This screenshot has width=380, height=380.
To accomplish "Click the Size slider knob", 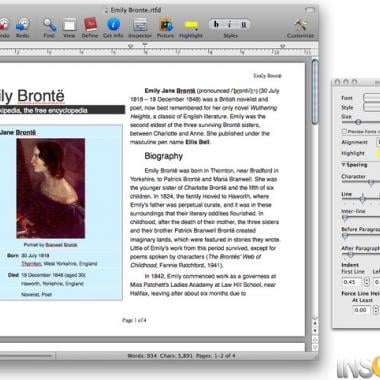I will [x=358, y=122].
